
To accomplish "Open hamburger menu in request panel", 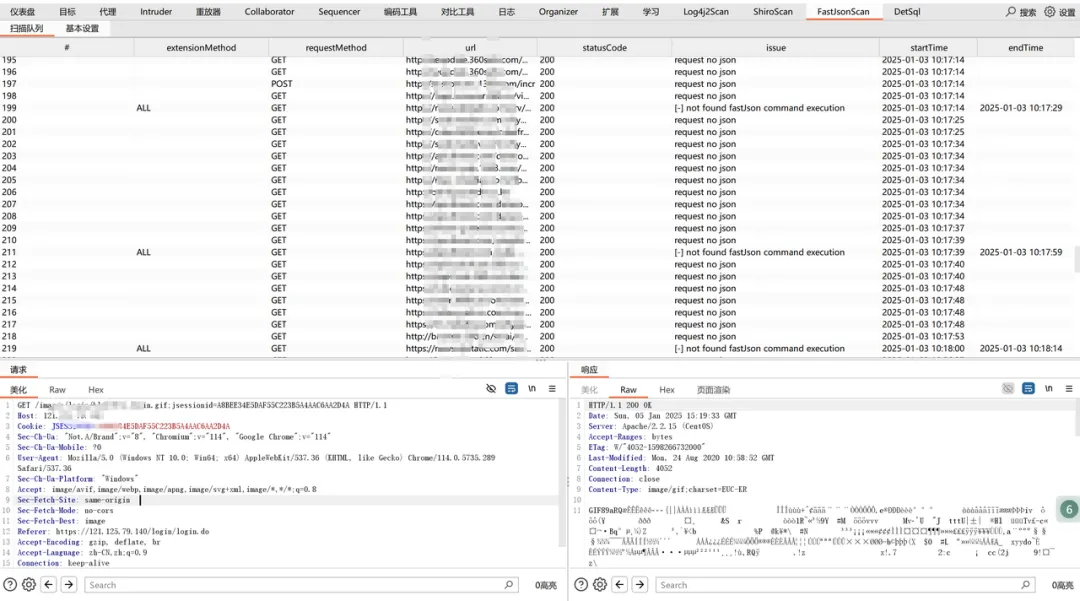I will (552, 389).
